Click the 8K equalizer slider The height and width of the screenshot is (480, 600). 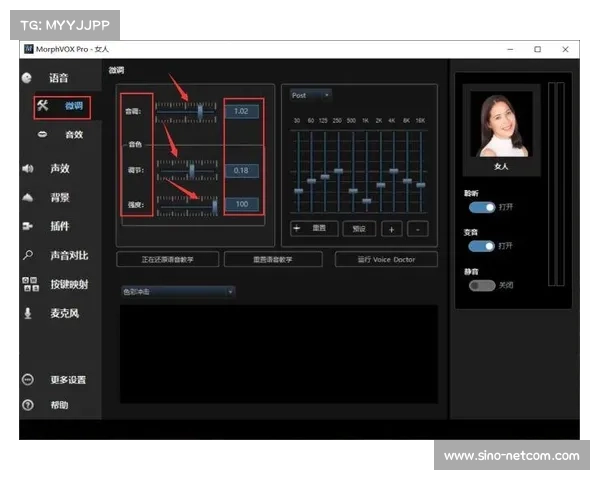(x=408, y=181)
